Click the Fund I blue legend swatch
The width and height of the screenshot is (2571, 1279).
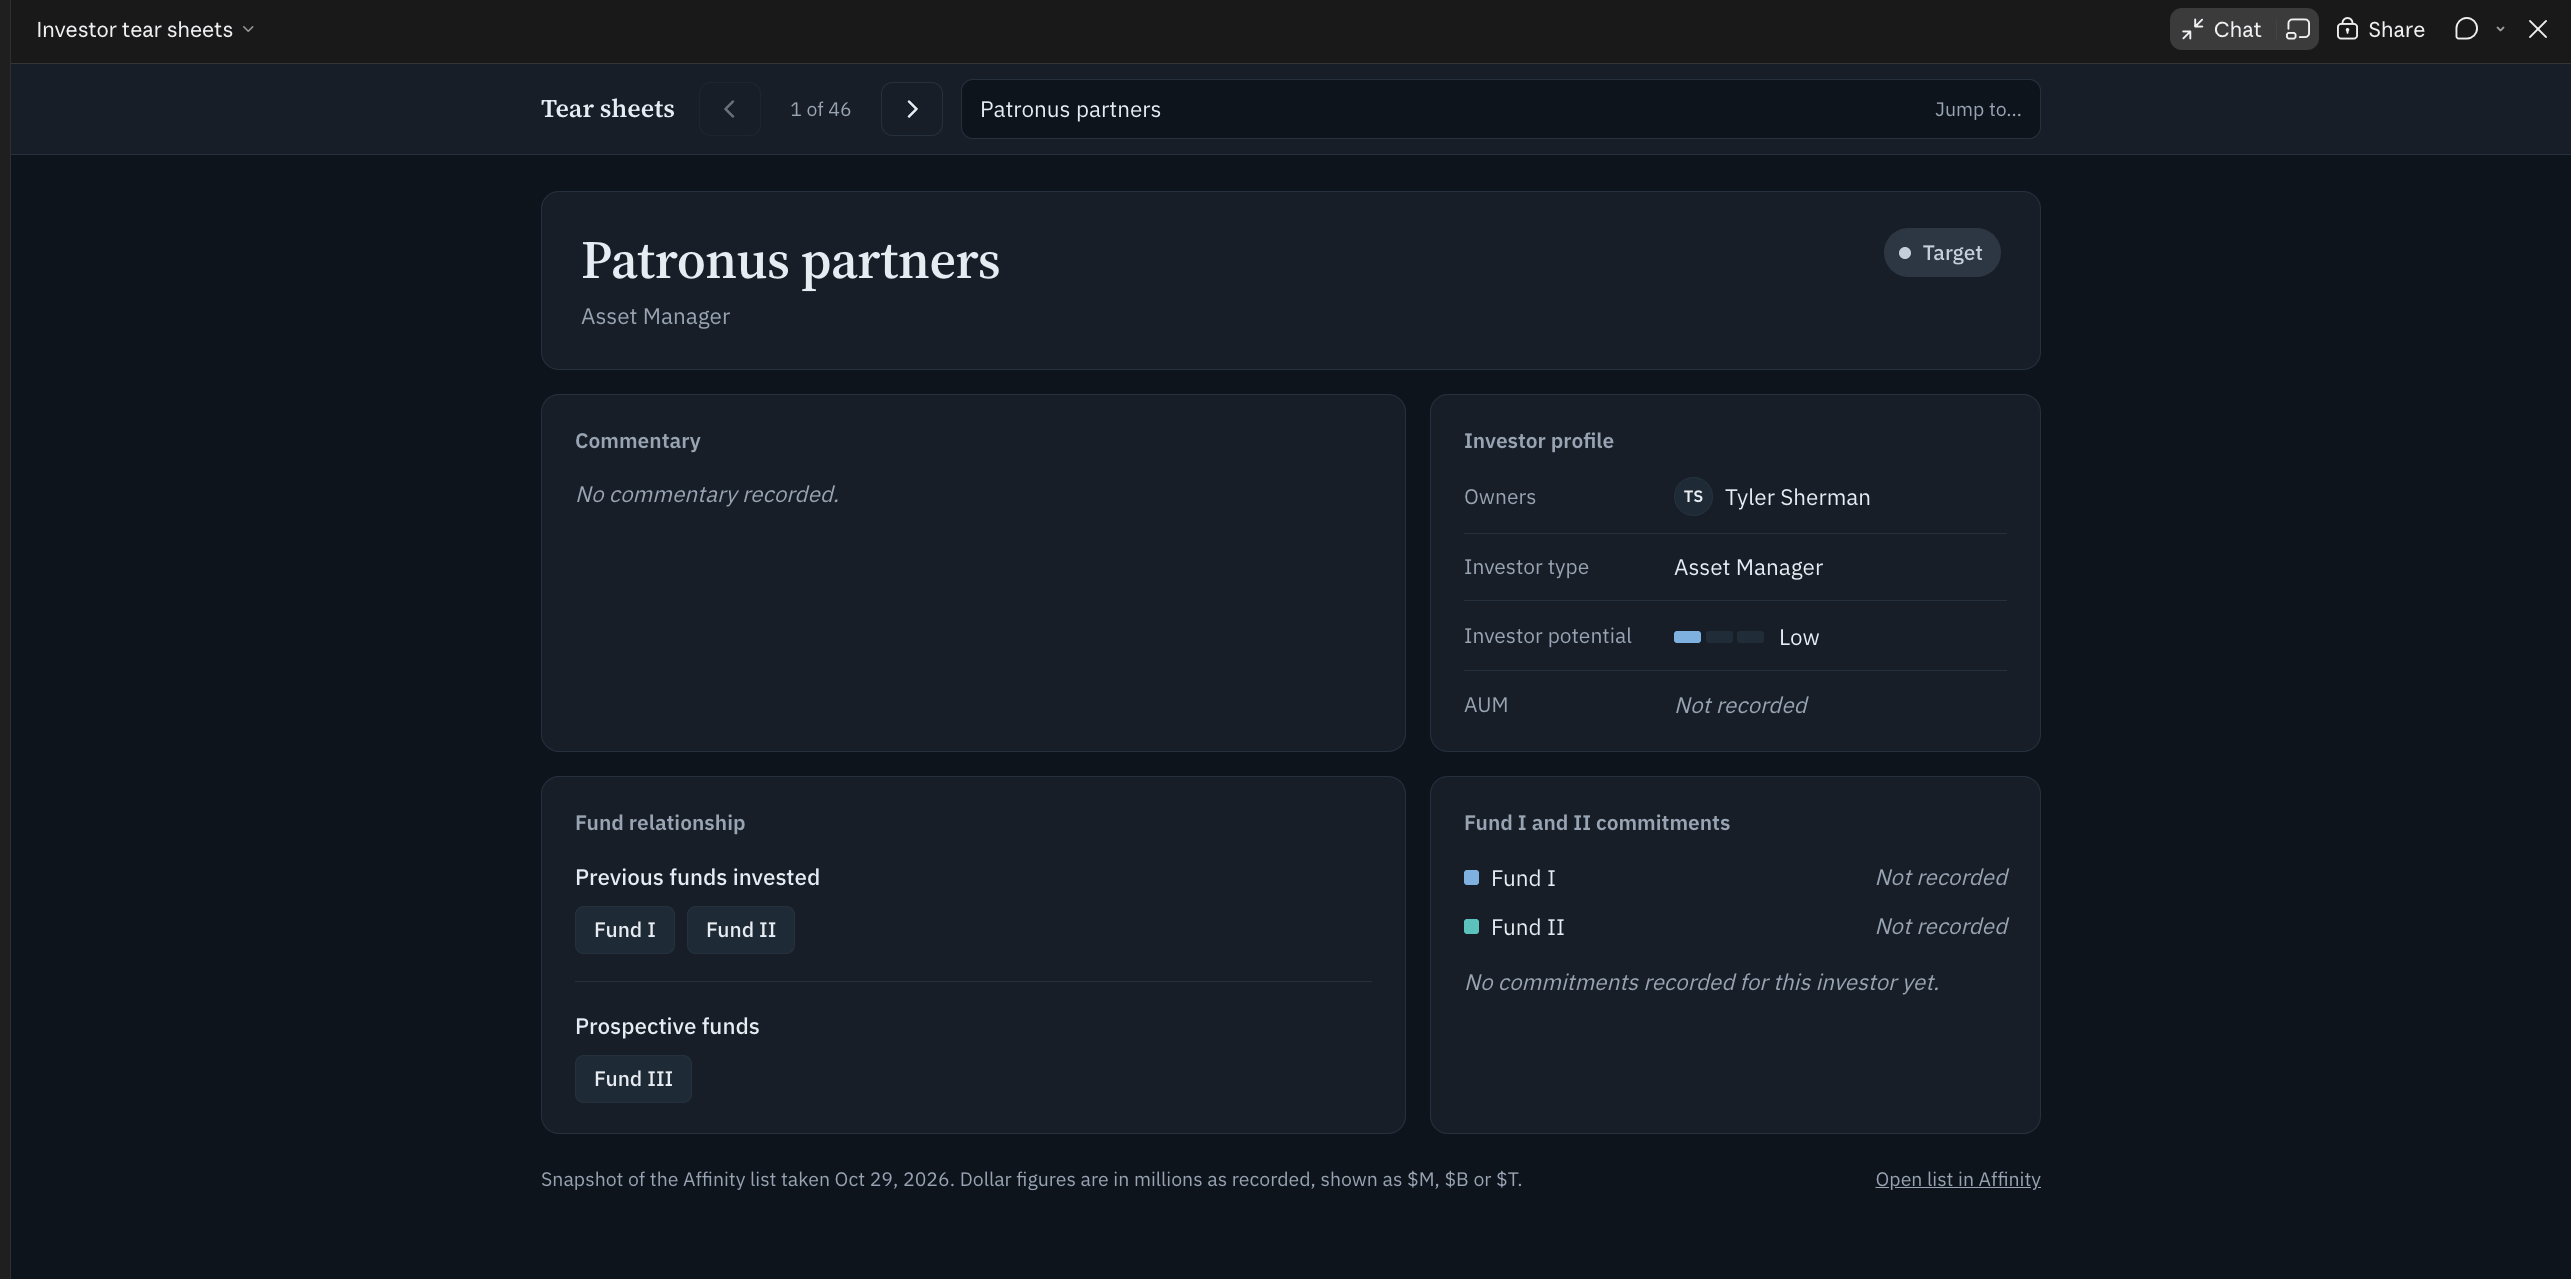[x=1471, y=878]
